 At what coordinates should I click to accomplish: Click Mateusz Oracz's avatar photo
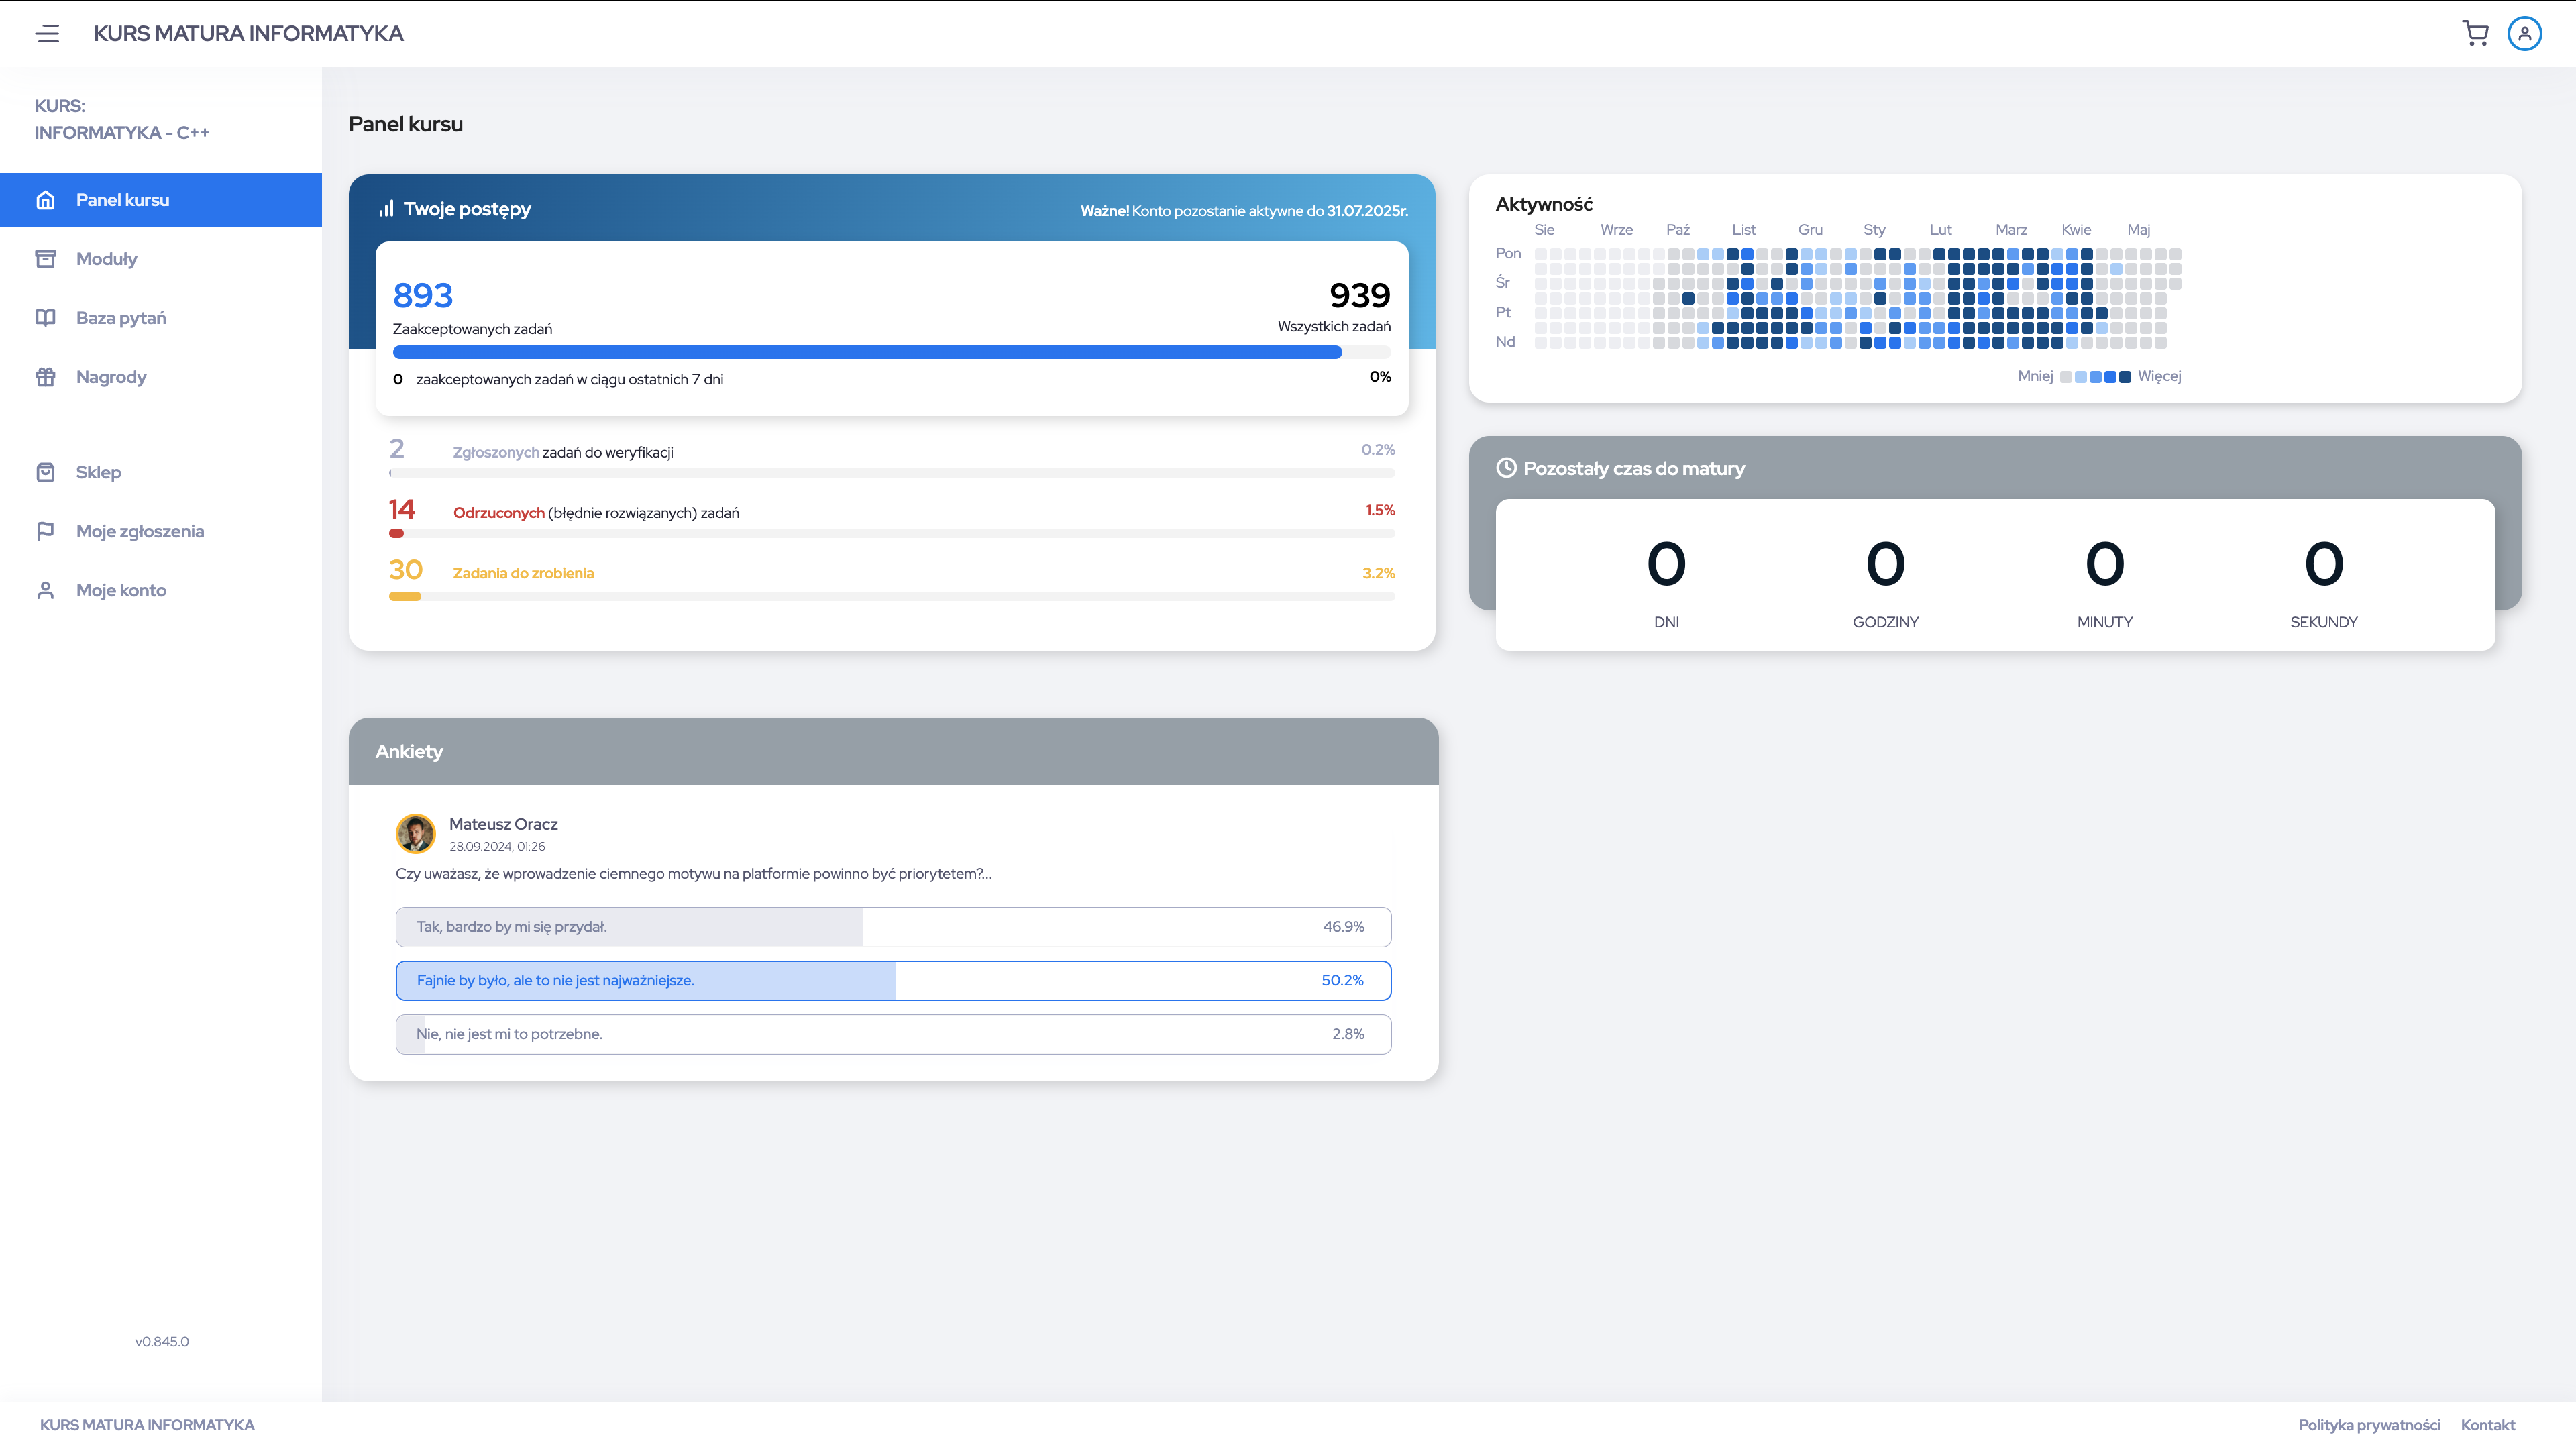pyautogui.click(x=415, y=833)
